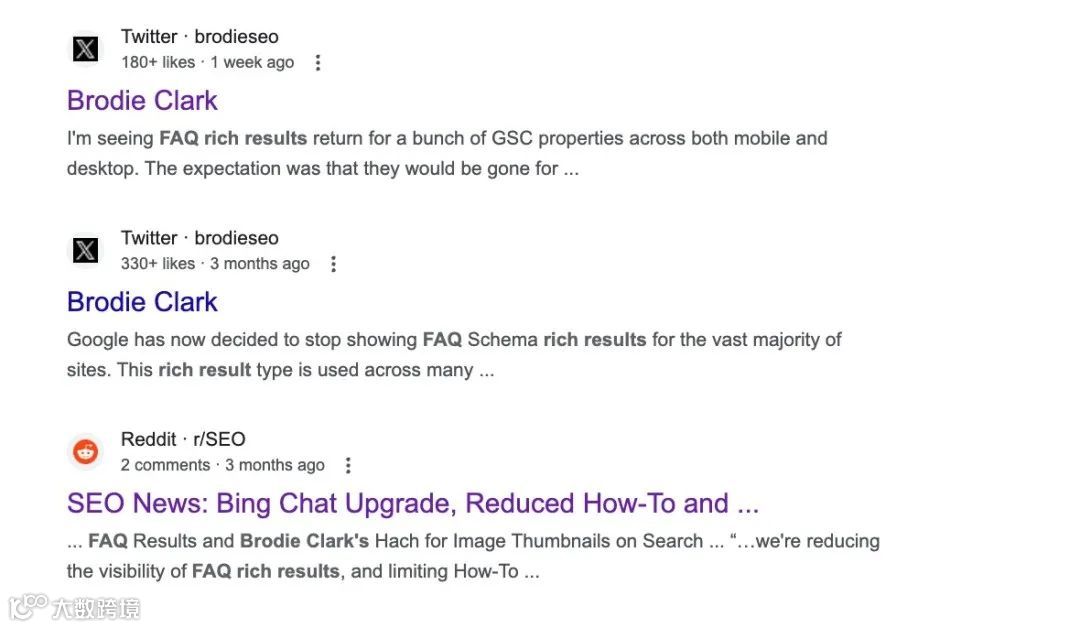Click the '2 comments · 3 months ago' text
Viewport: 1080px width, 628px height.
click(222, 465)
